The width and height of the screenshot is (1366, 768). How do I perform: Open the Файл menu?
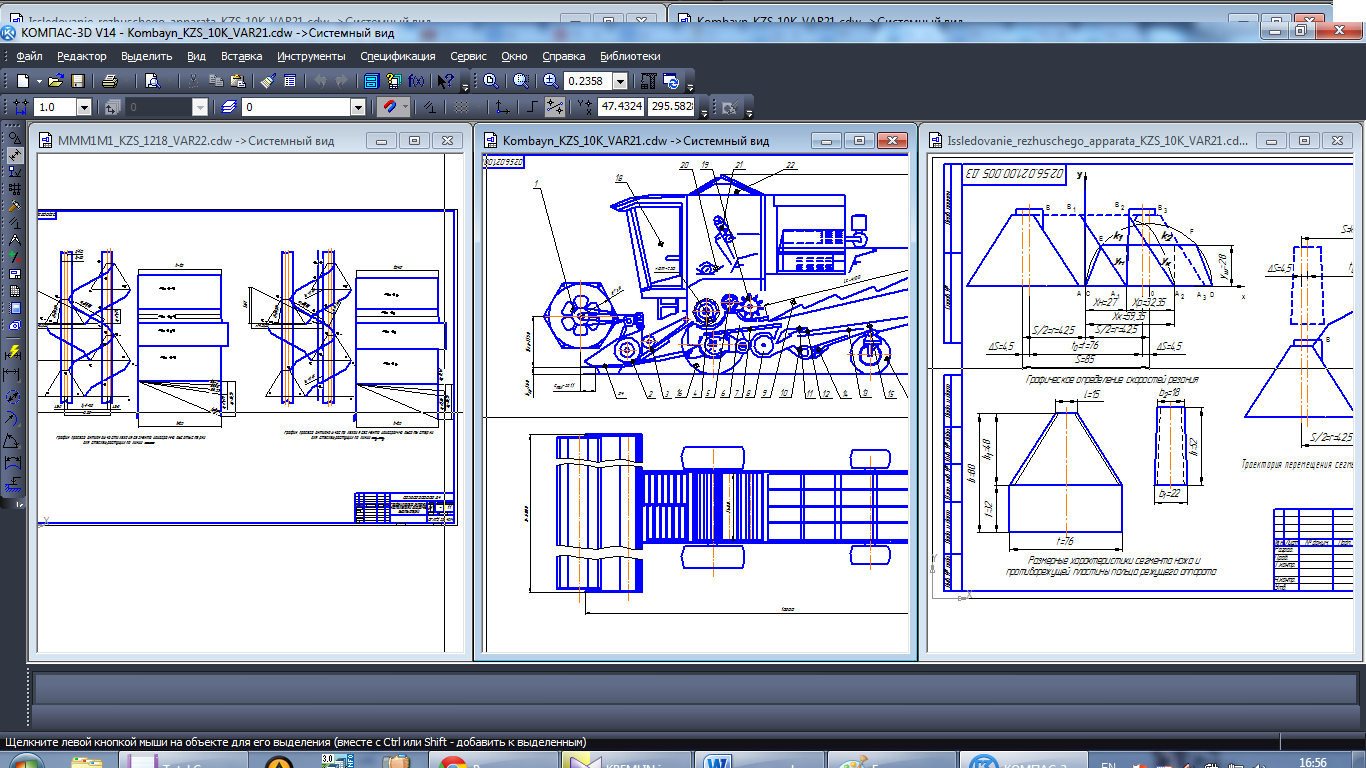coord(29,56)
